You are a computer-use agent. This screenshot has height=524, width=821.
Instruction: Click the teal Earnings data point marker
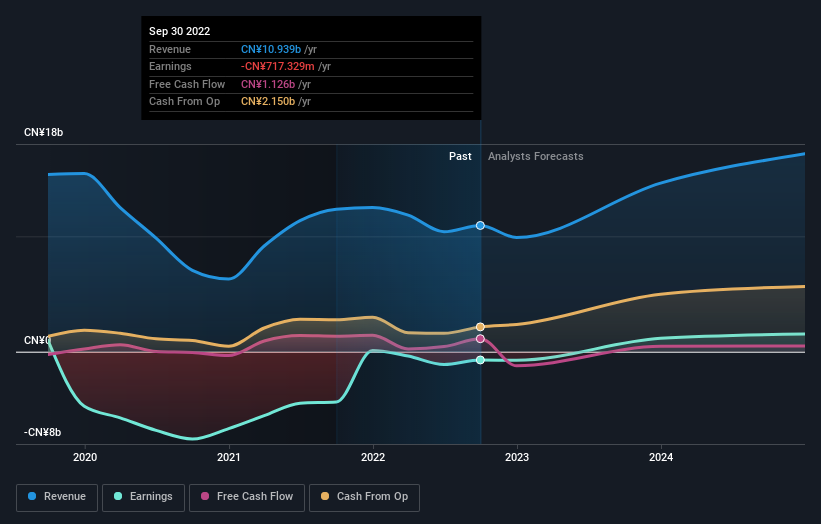point(481,360)
